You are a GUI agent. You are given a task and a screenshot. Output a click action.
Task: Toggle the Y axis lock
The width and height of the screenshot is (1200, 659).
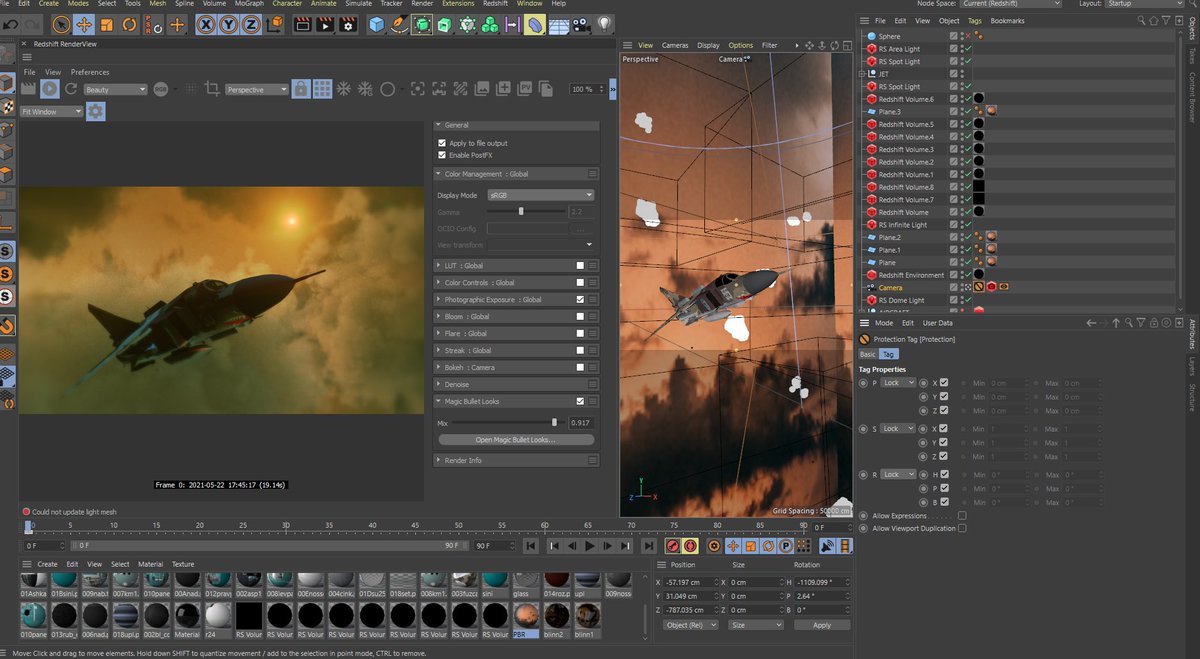[230, 24]
